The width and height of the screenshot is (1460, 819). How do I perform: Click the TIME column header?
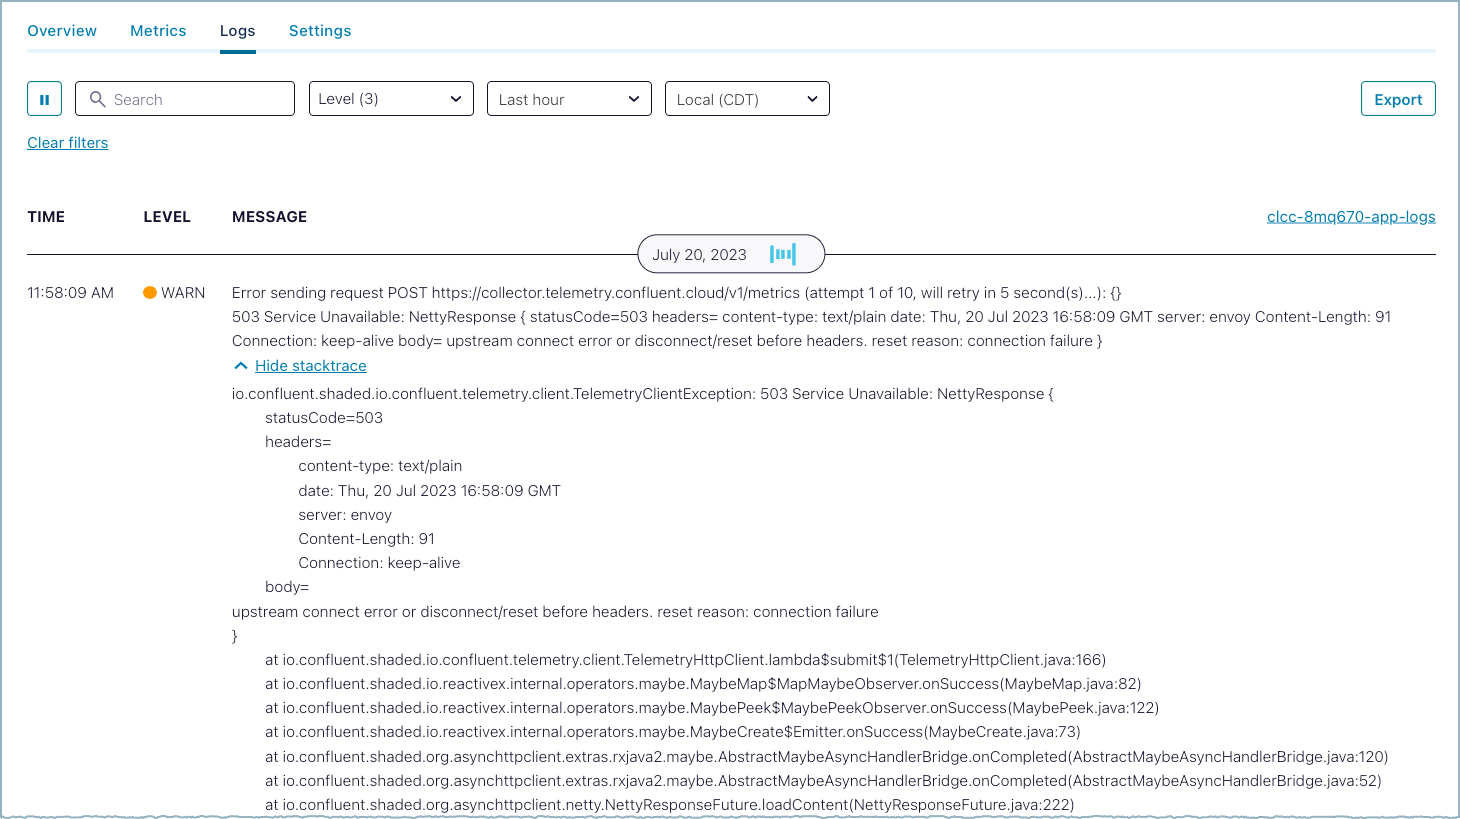click(46, 217)
